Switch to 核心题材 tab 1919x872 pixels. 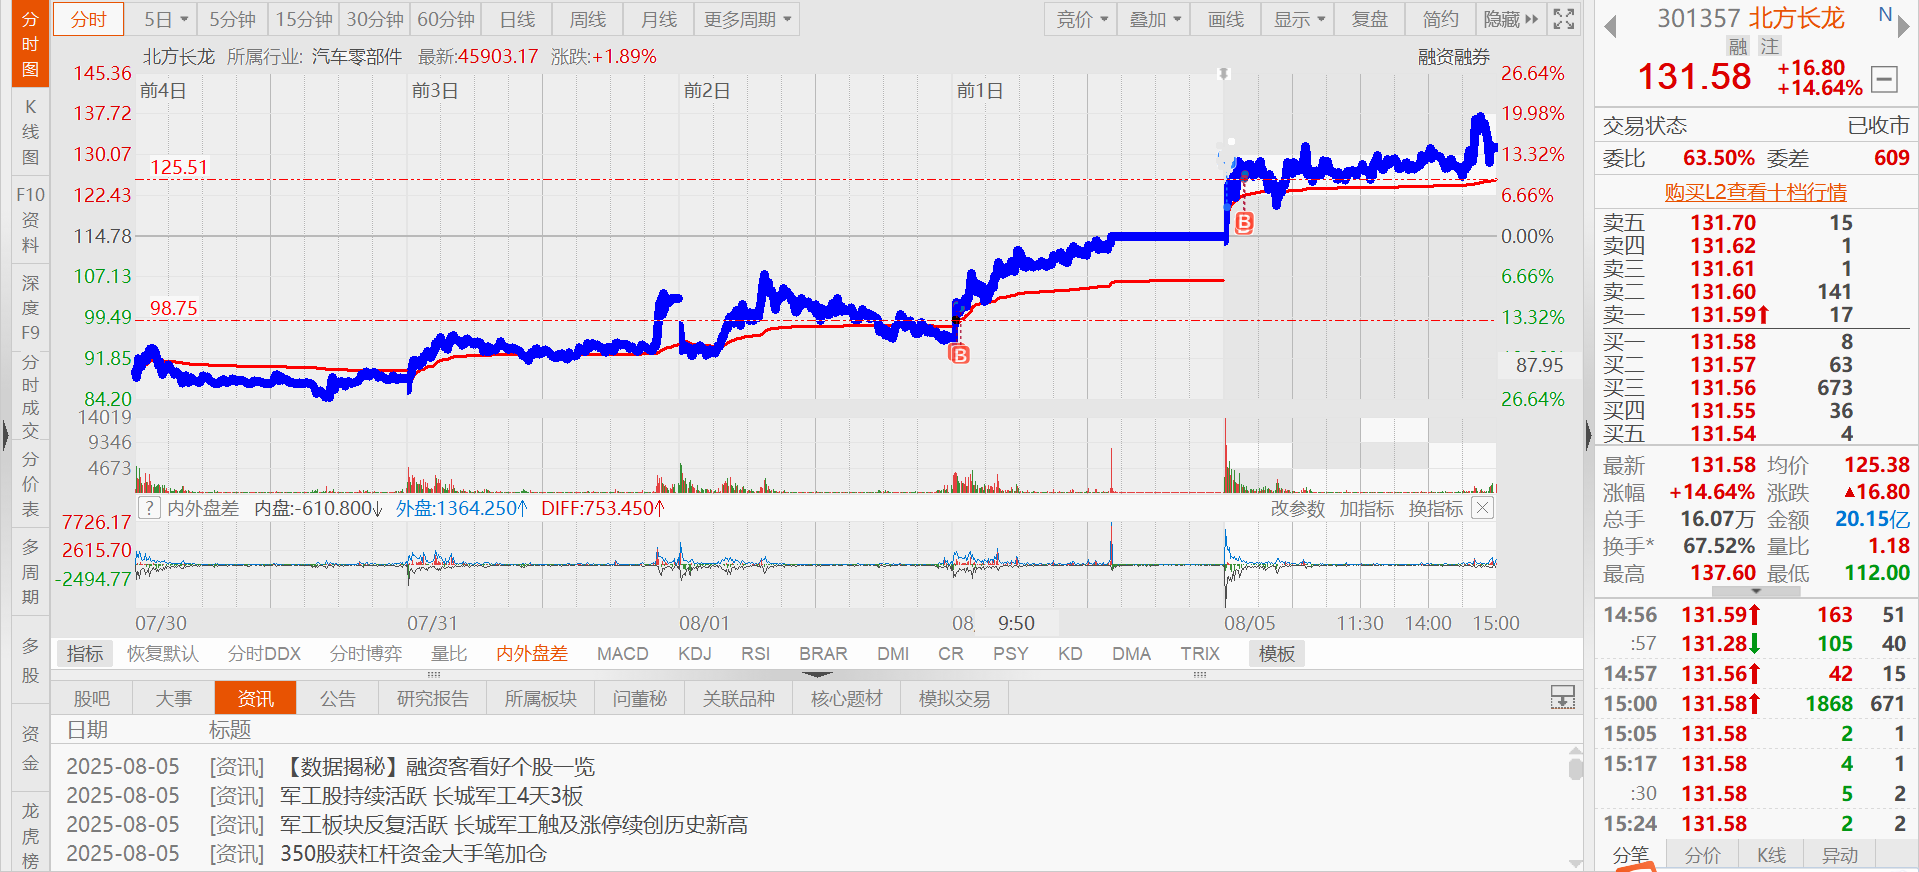847,698
